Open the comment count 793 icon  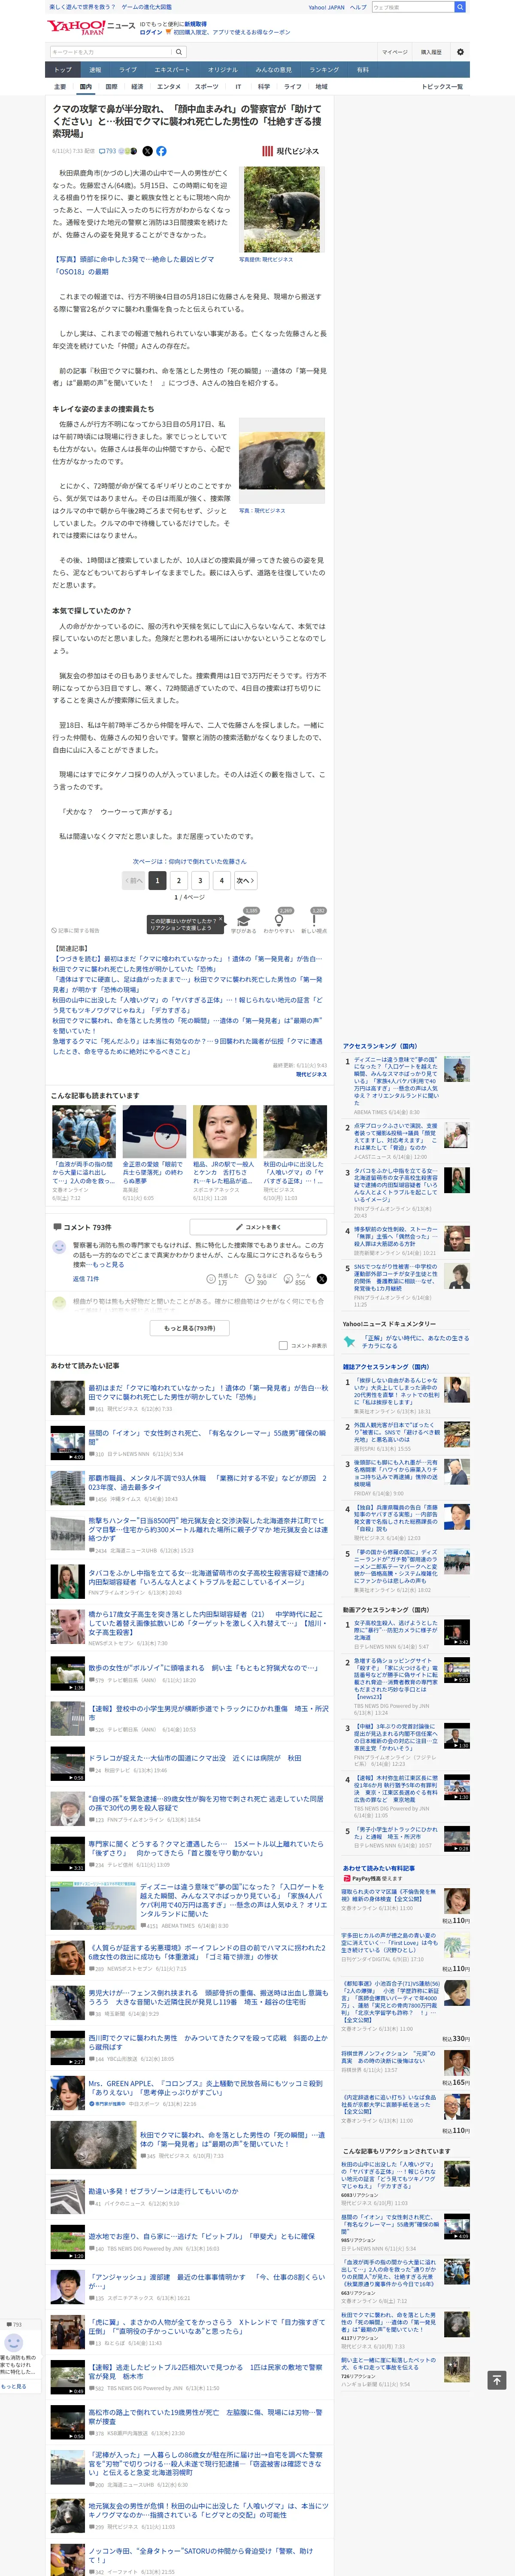(107, 151)
